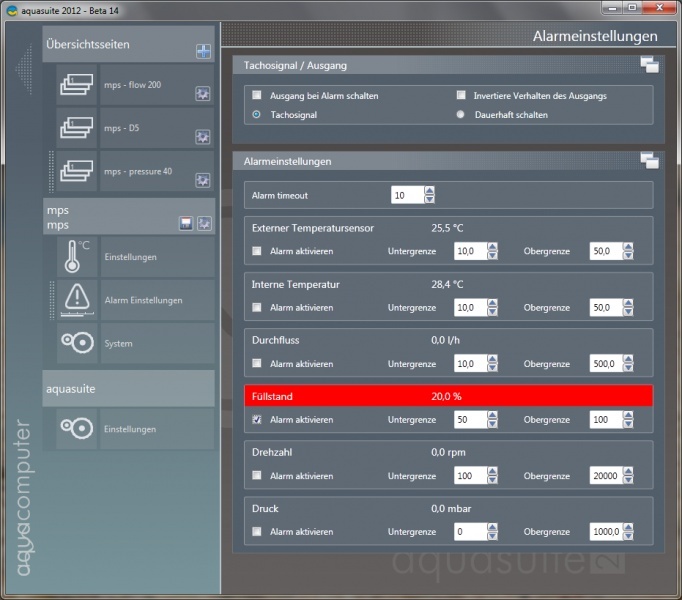This screenshot has width=682, height=600.
Task: Open the mps - flow 200 overview page icon
Action: pyautogui.click(x=77, y=84)
